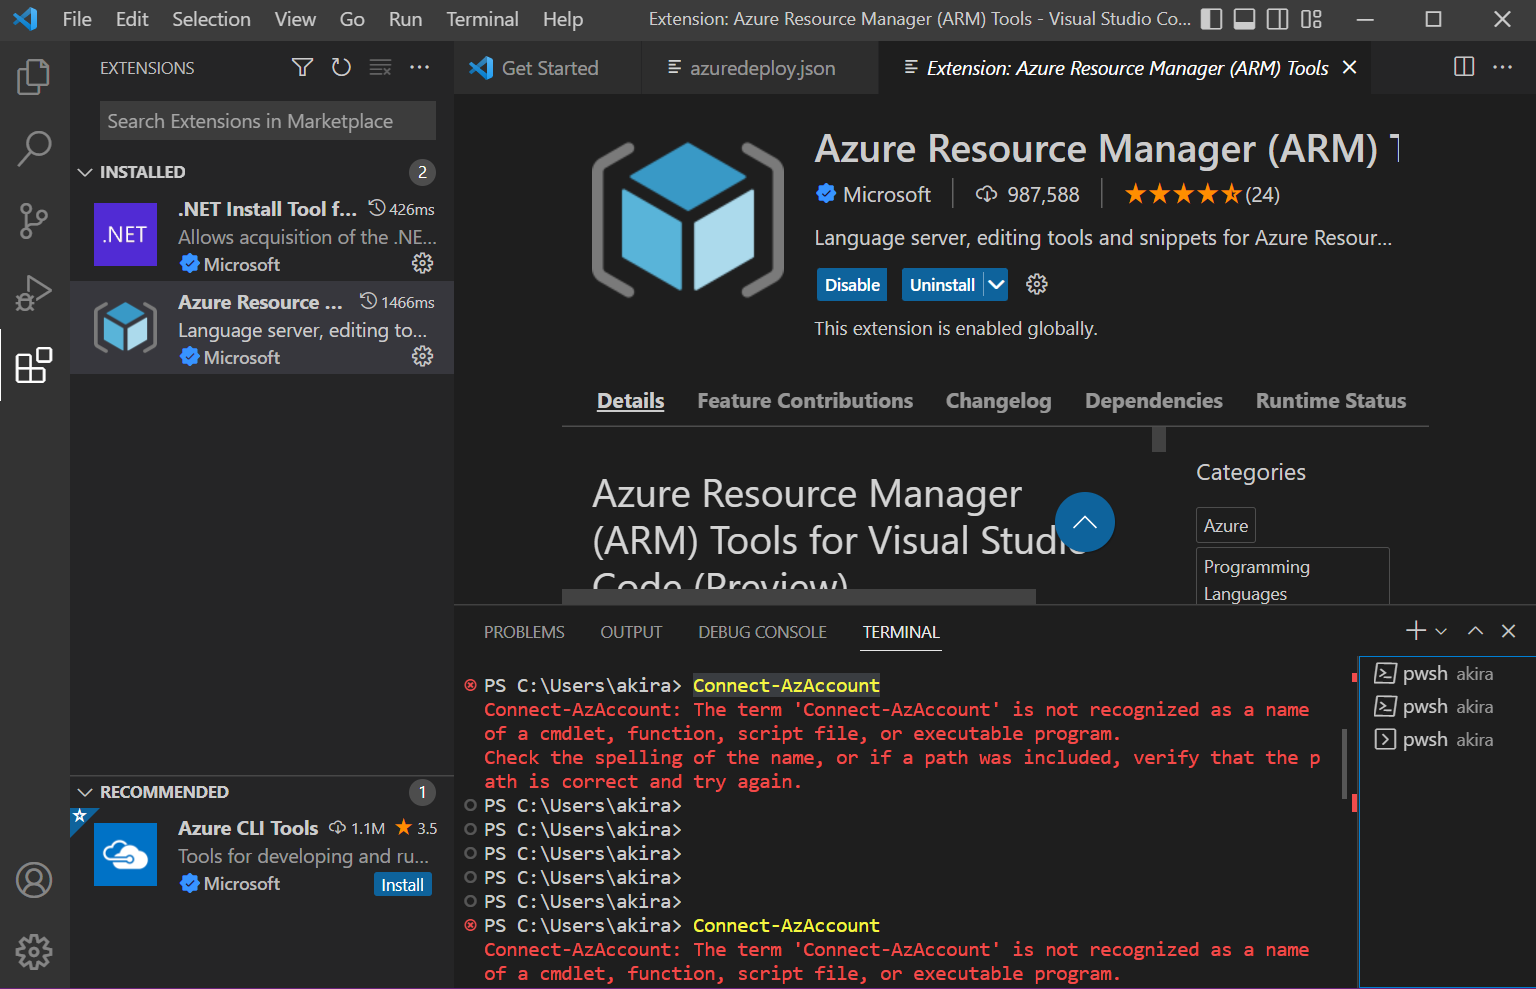Select the first pwsh akira terminal
This screenshot has height=989, width=1536.
pos(1447,674)
